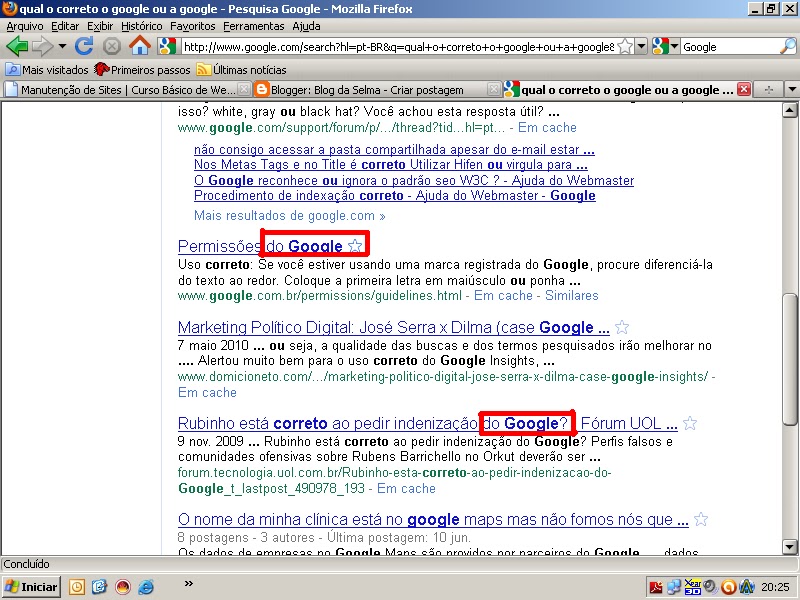Click the scrollbar down arrow
800x600 pixels.
tap(790, 546)
